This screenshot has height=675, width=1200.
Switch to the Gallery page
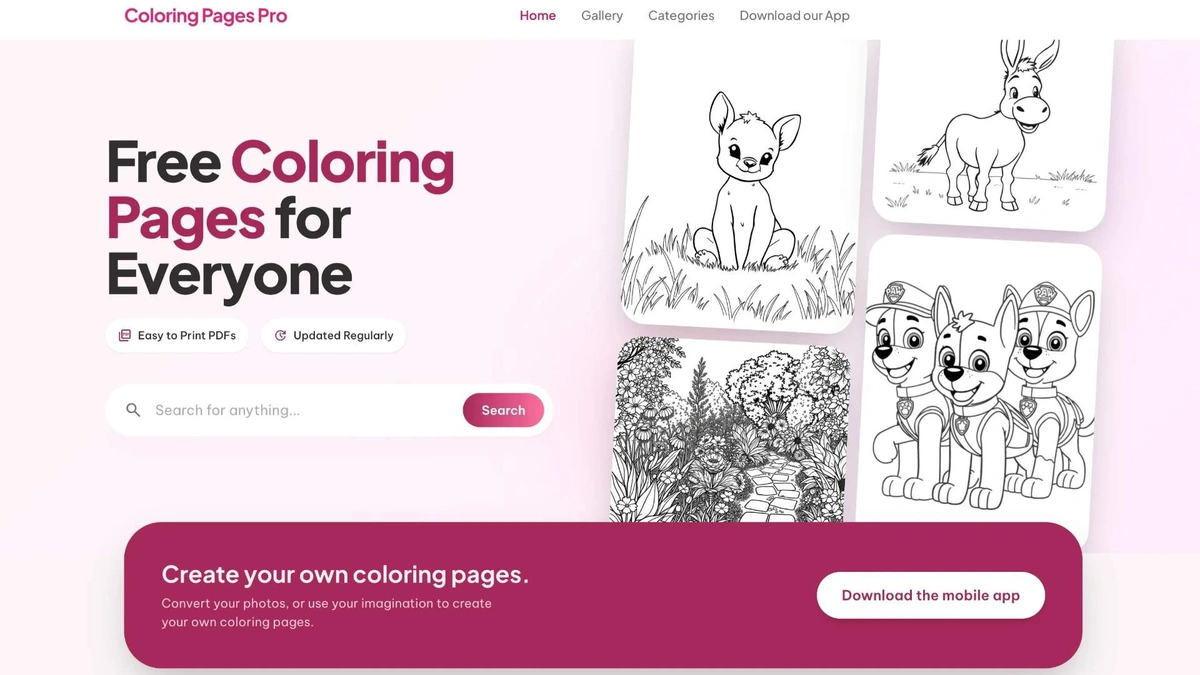tap(601, 16)
